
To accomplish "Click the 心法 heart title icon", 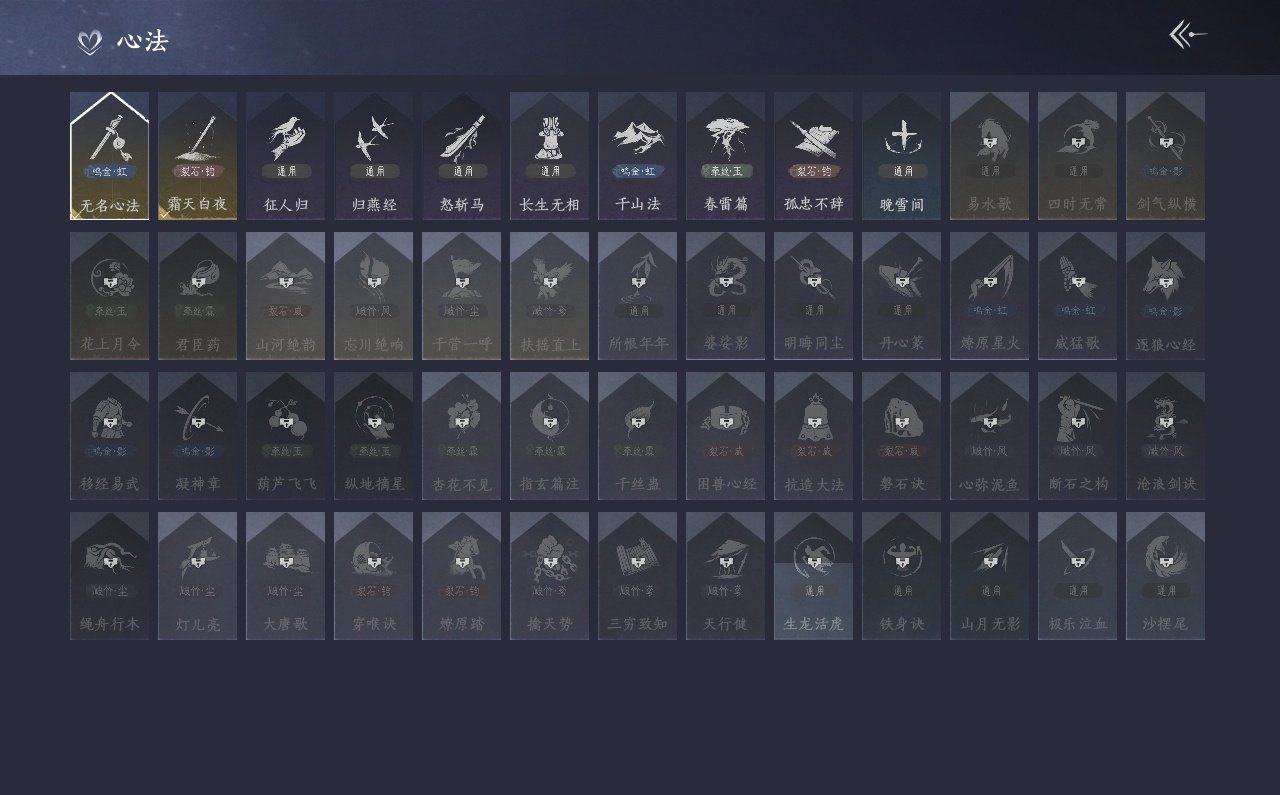I will [x=90, y=42].
